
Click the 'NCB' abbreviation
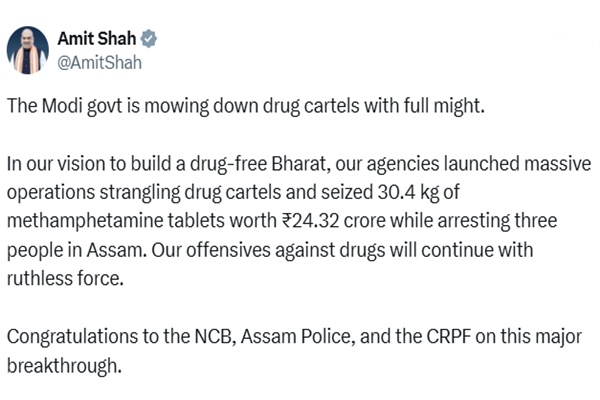(214, 337)
